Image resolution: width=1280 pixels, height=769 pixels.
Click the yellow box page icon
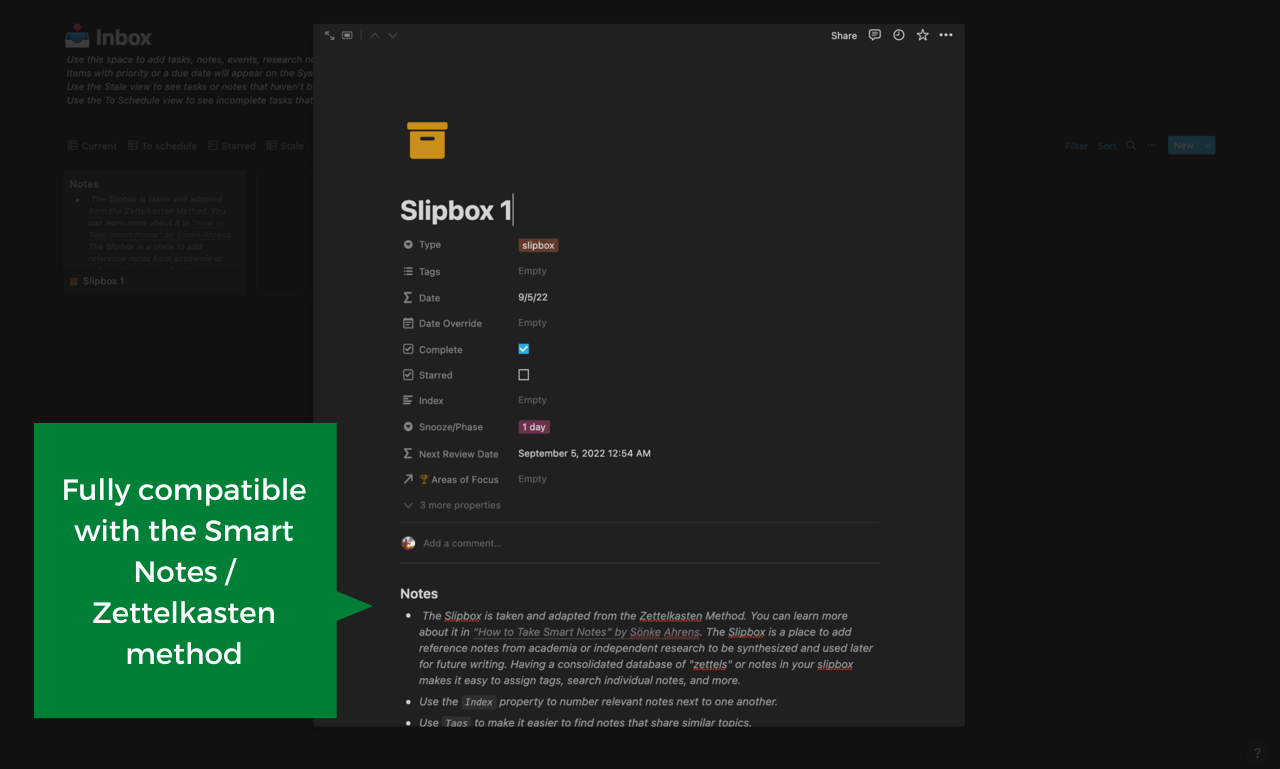coord(427,140)
